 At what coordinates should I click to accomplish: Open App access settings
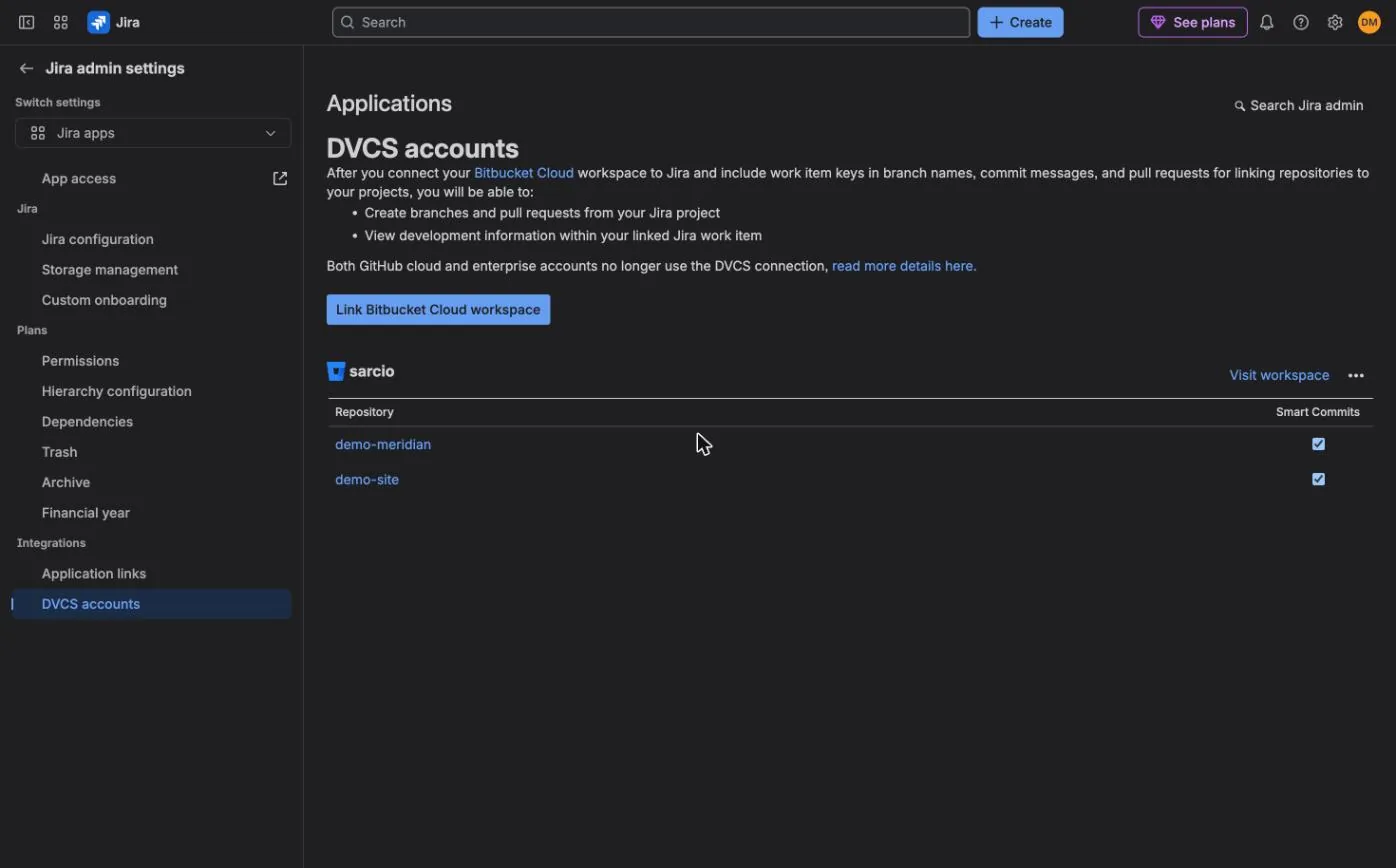79,178
